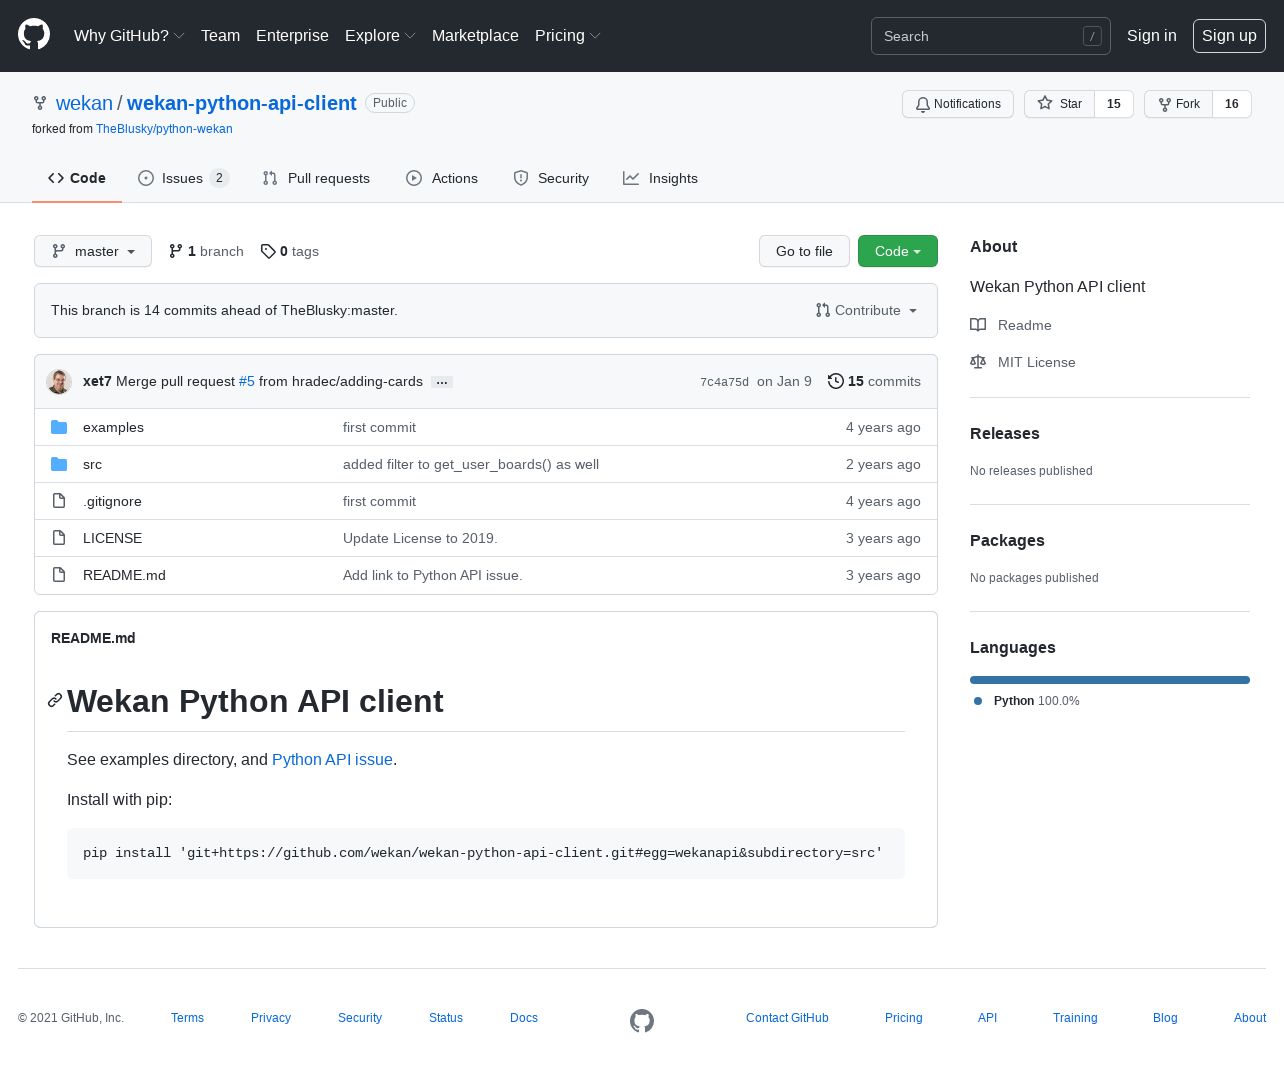Click the Notifications bell button
Image resolution: width=1284 pixels, height=1083 pixels.
click(x=958, y=104)
